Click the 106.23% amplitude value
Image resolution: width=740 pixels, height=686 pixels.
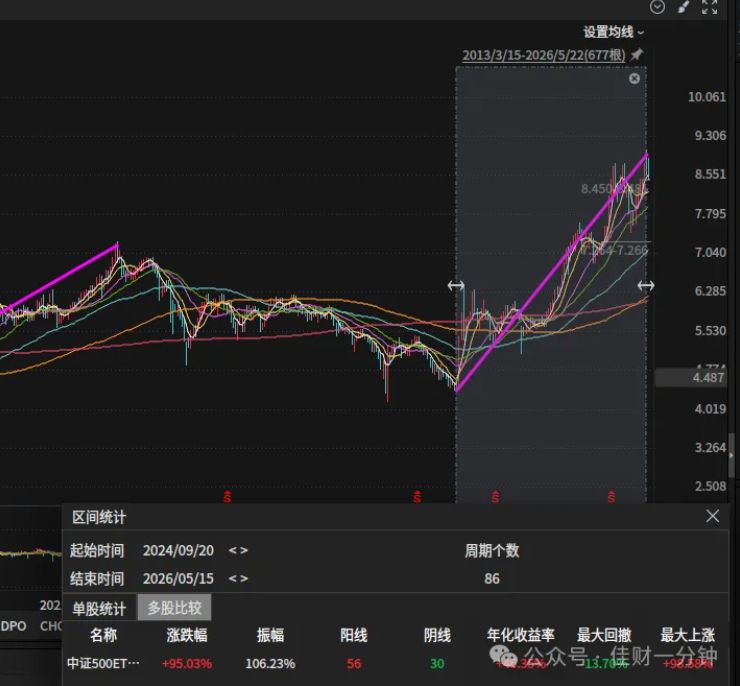pos(270,664)
